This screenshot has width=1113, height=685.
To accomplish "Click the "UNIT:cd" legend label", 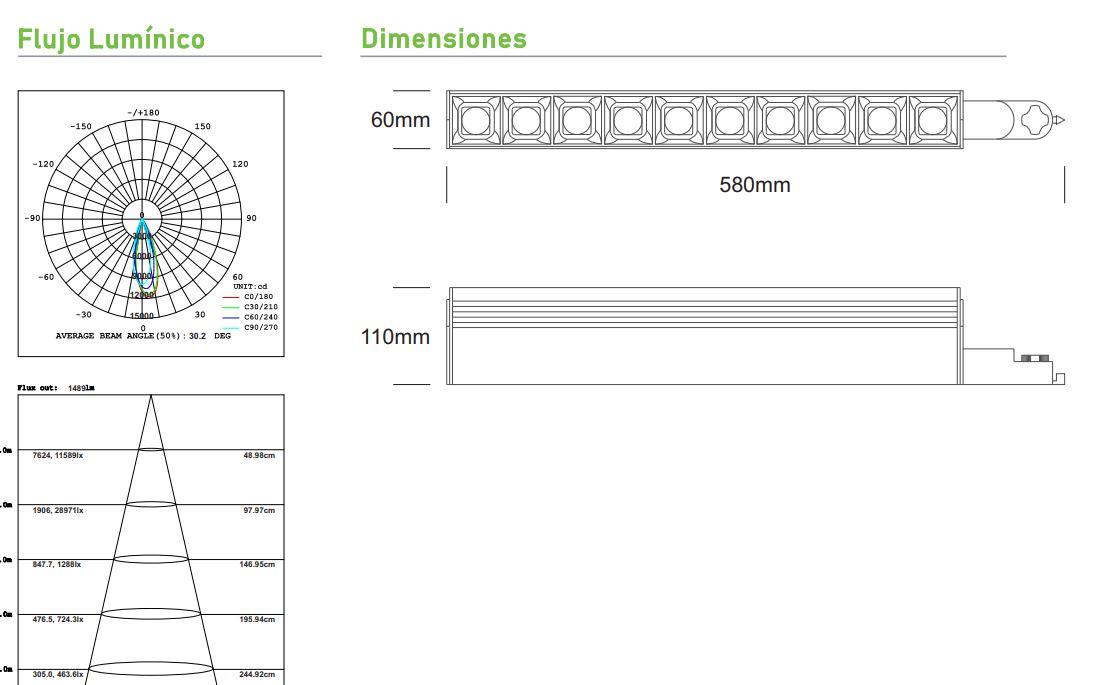I will point(250,287).
